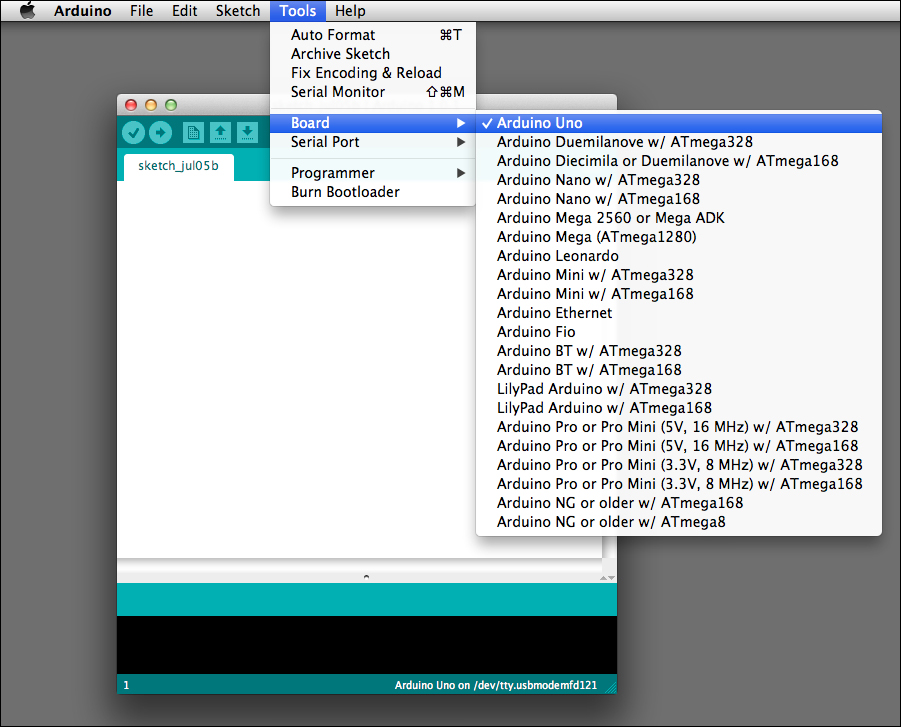Open the Sketch menu

238,11
